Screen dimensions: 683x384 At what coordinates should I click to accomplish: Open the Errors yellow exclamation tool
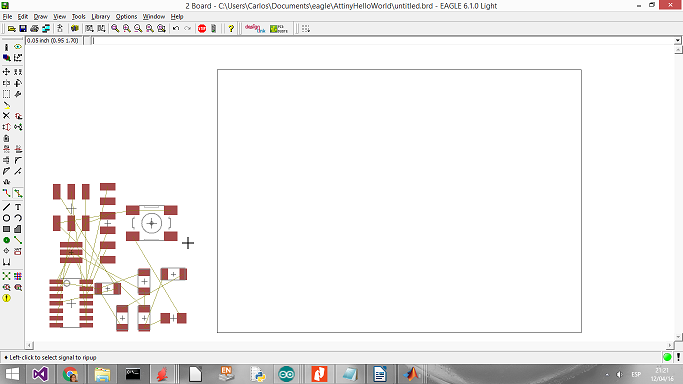coord(6,298)
